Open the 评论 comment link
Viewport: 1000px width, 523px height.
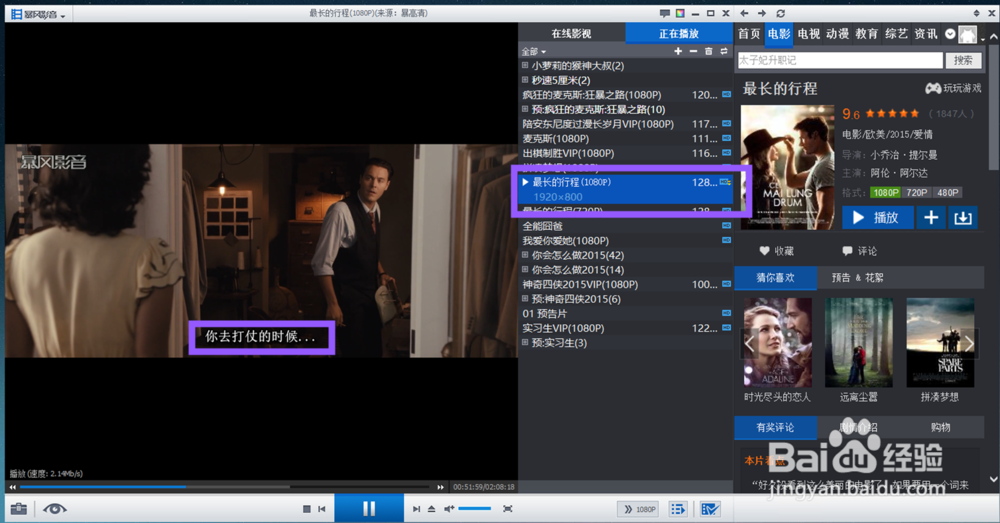(859, 251)
